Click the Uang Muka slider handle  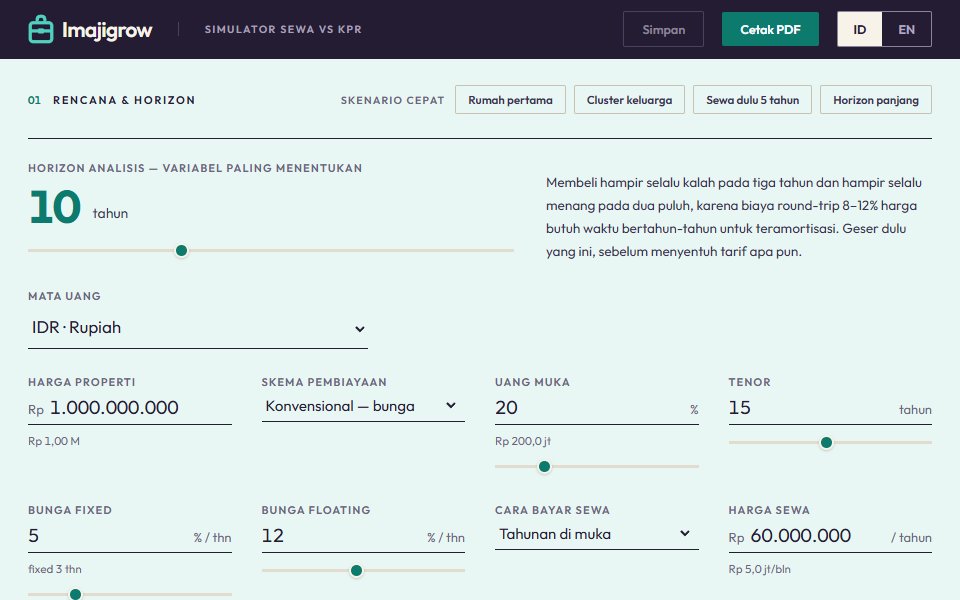click(x=544, y=467)
